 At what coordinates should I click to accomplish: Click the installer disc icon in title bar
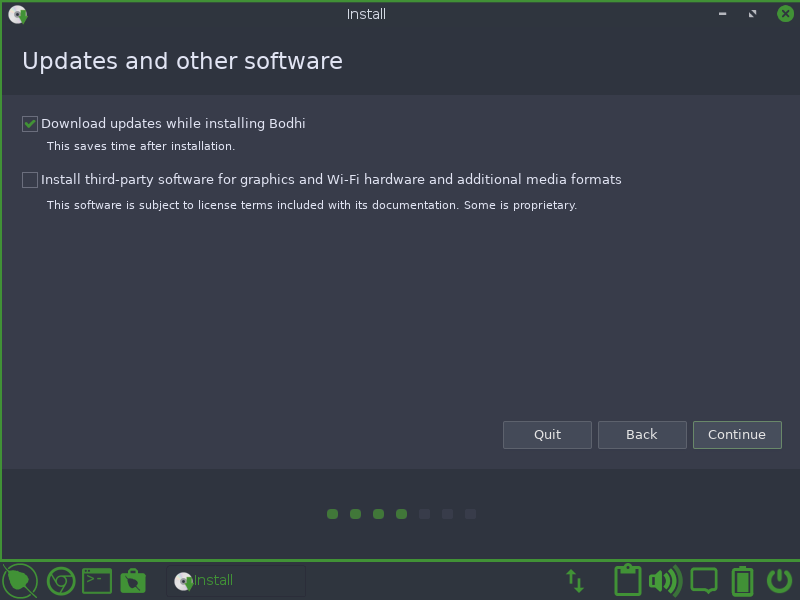tap(18, 14)
